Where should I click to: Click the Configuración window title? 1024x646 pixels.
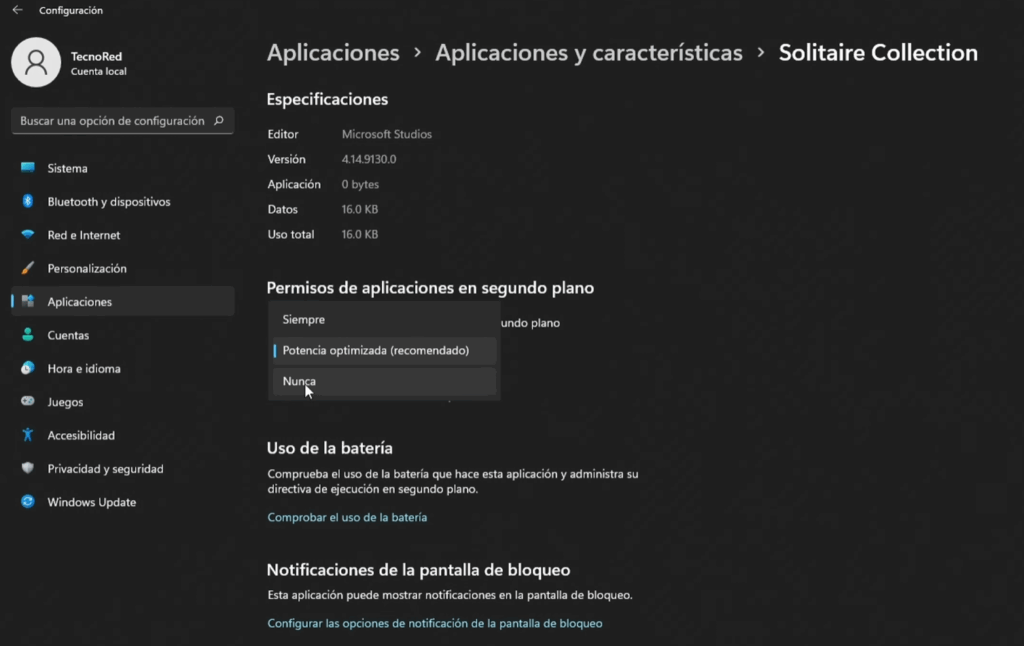pos(71,10)
